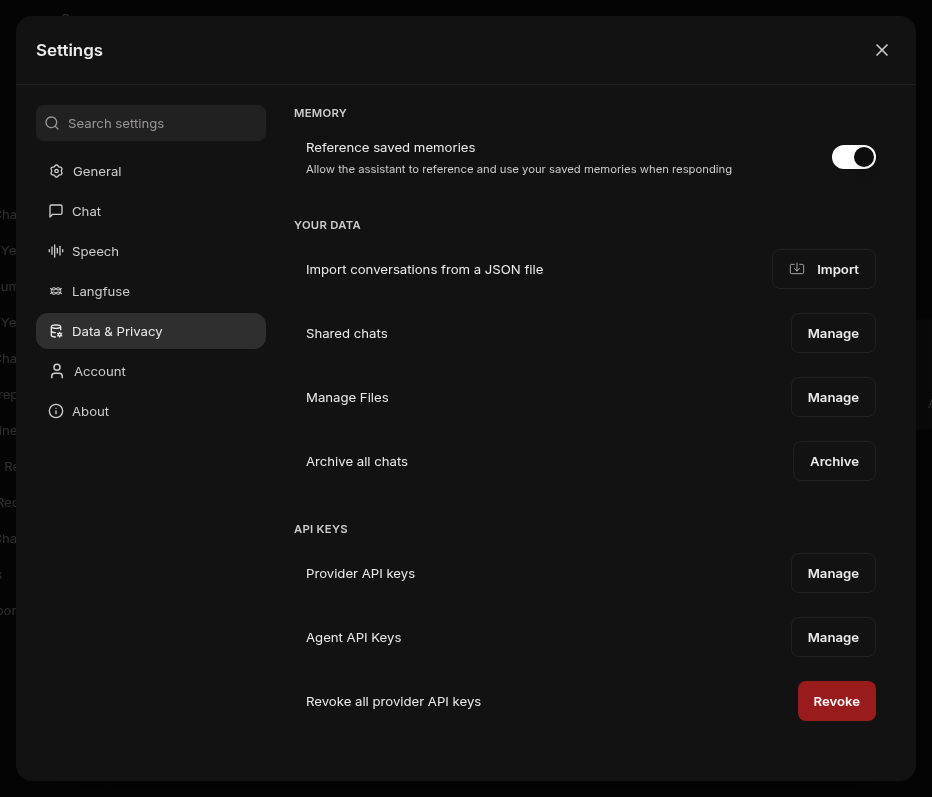
Task: Click the MEMORY section heading
Action: point(320,113)
